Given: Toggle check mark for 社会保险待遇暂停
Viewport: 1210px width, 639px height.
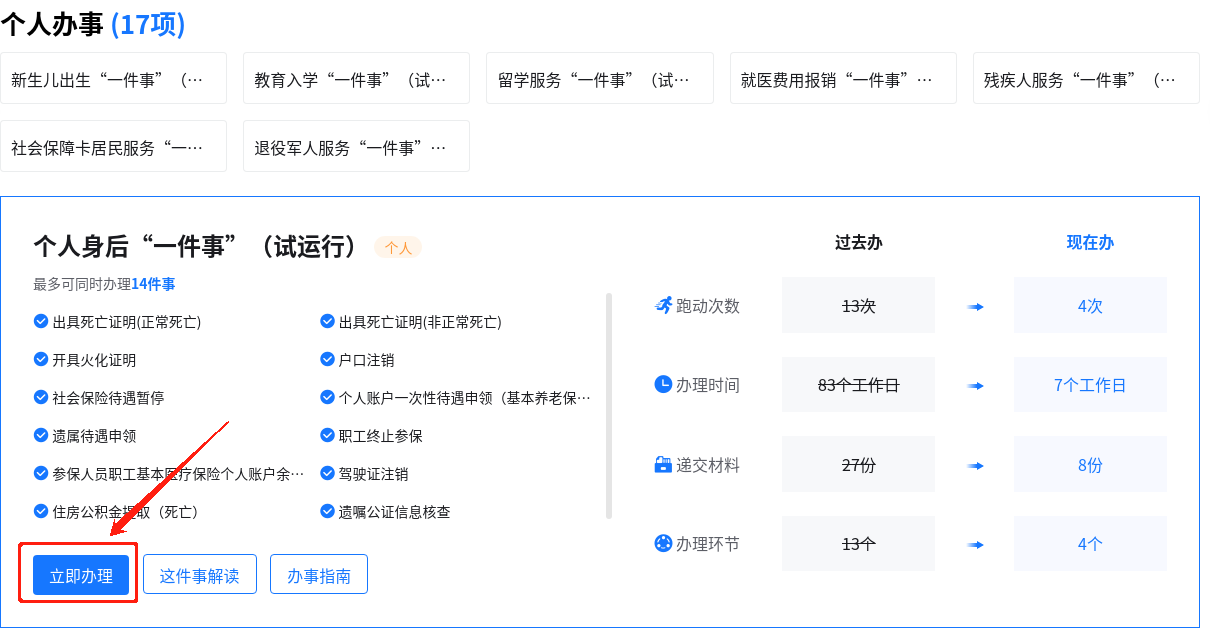Looking at the screenshot, I should [41, 397].
